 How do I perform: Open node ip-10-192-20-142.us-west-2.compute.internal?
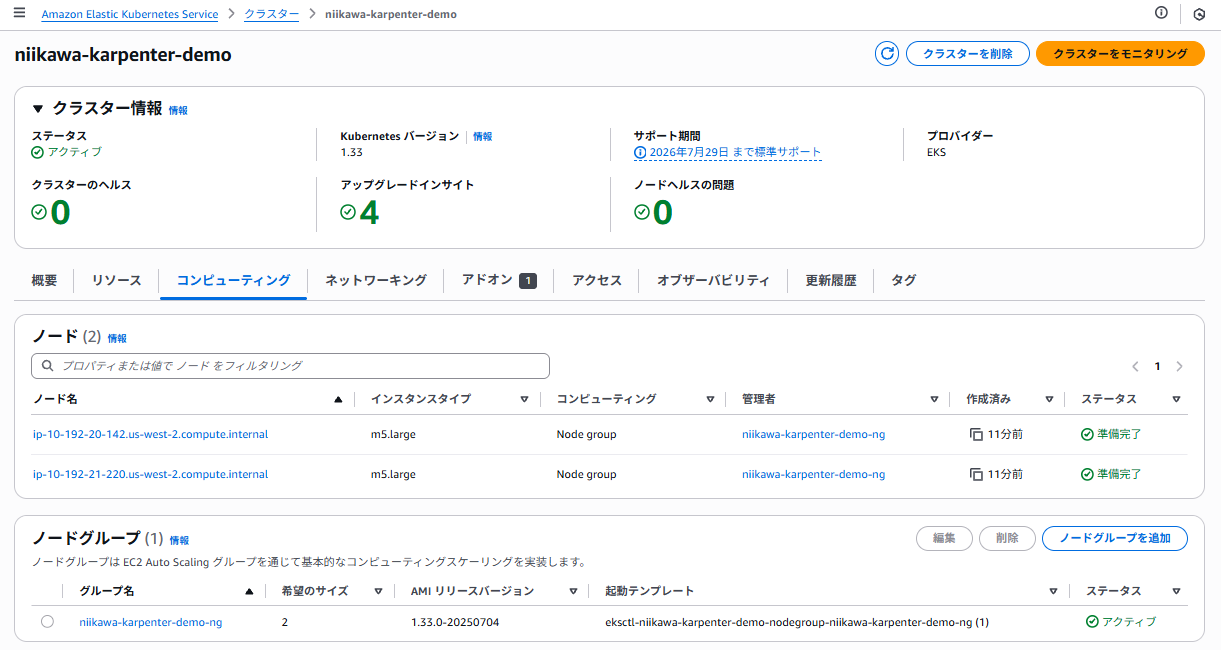click(x=150, y=435)
